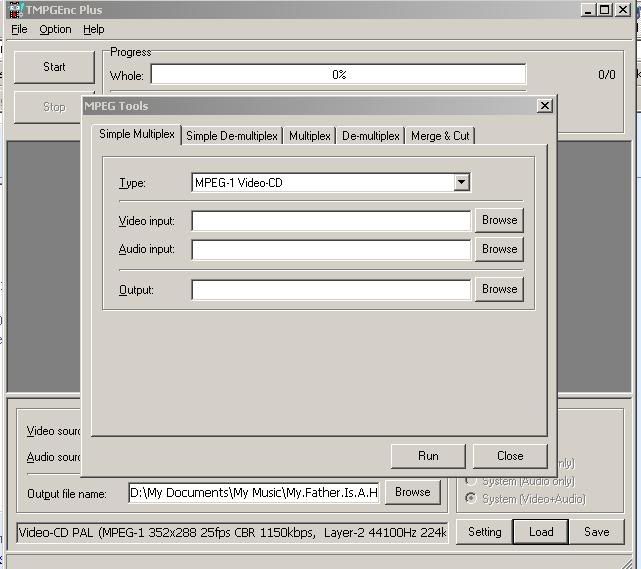
Task: Select System (Audio only) radio button
Action: [x=471, y=481]
